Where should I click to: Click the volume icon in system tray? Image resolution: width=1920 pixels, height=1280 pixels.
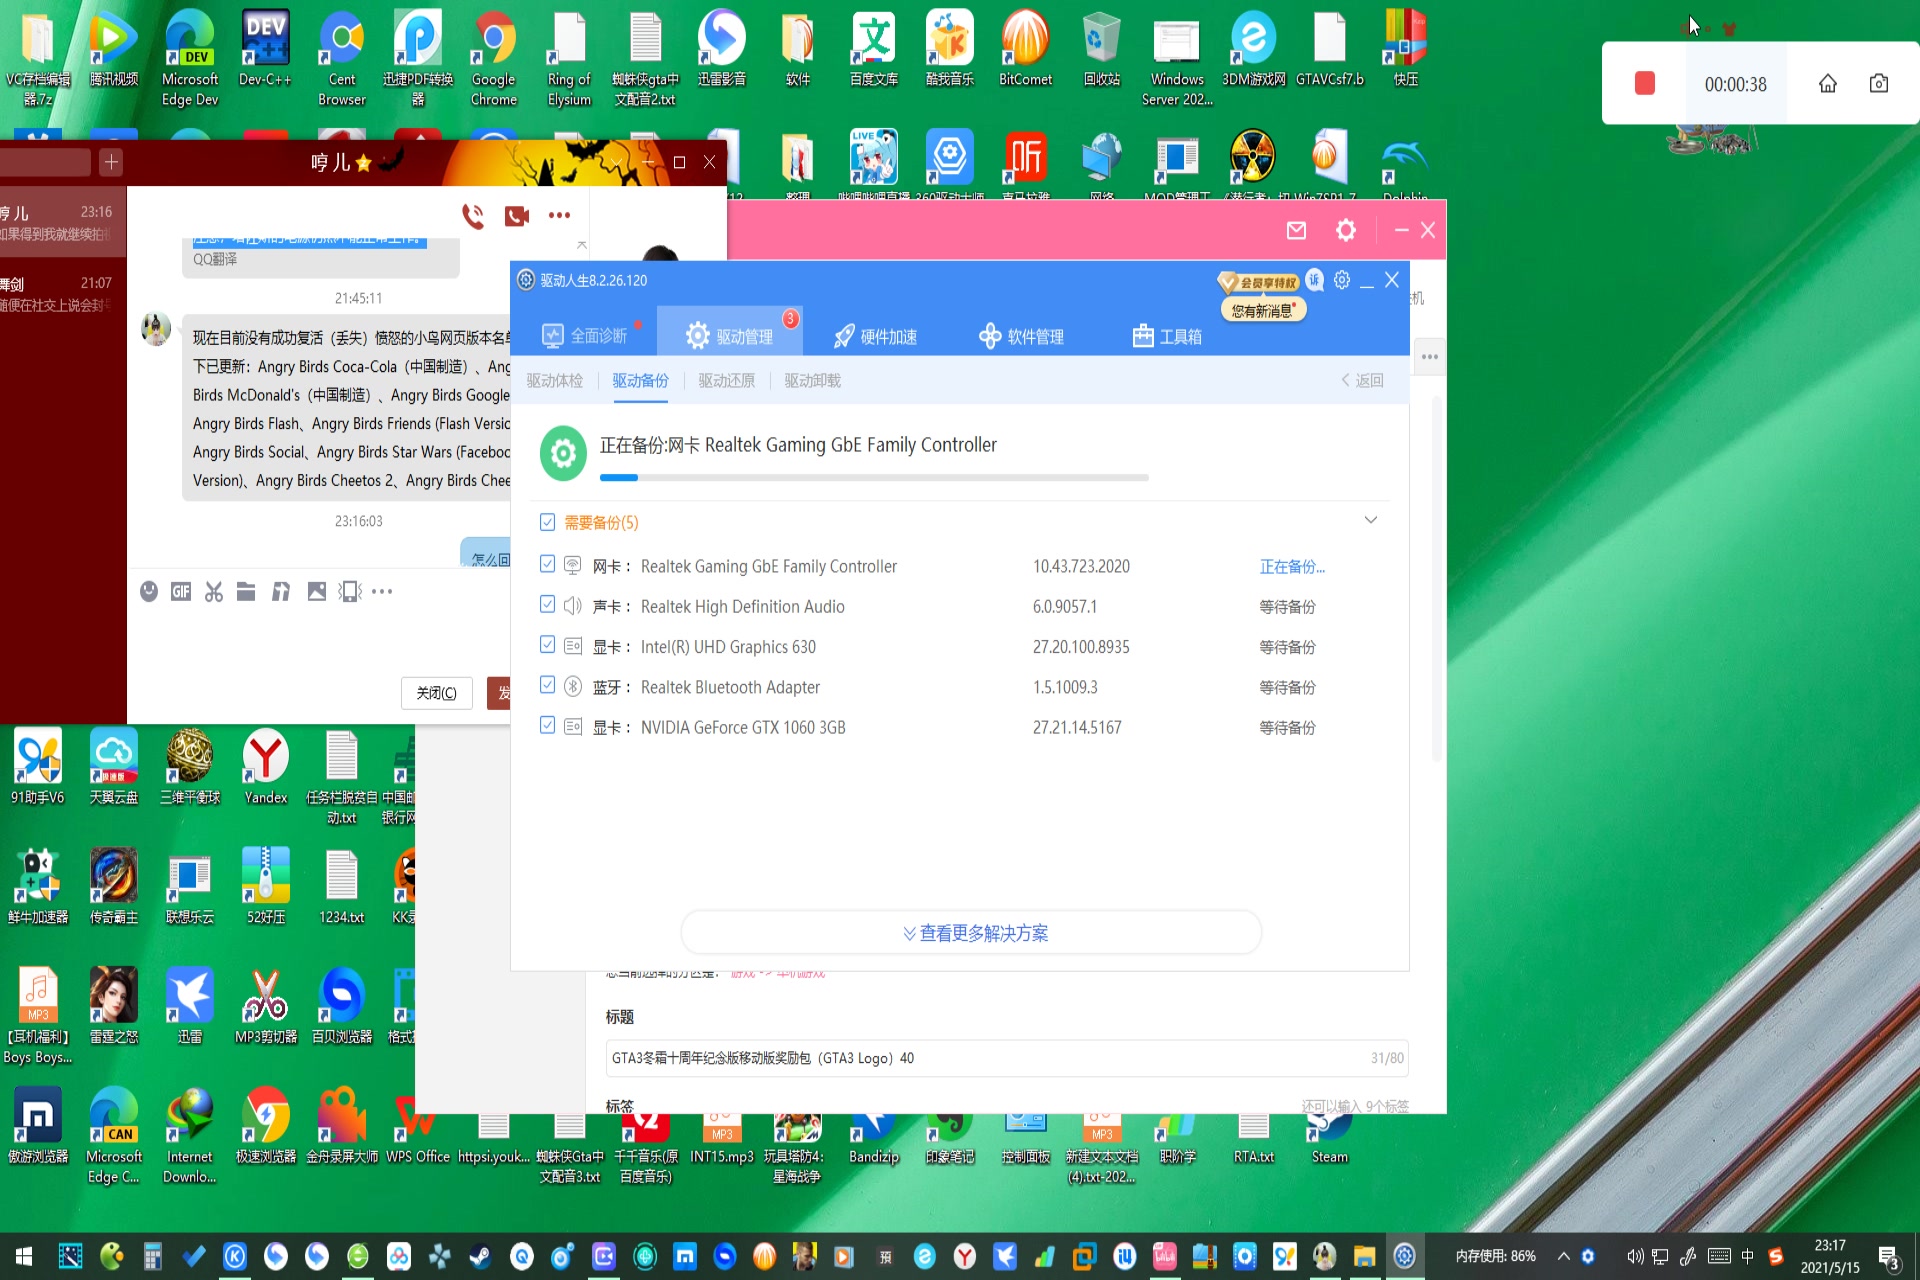pyautogui.click(x=1635, y=1256)
